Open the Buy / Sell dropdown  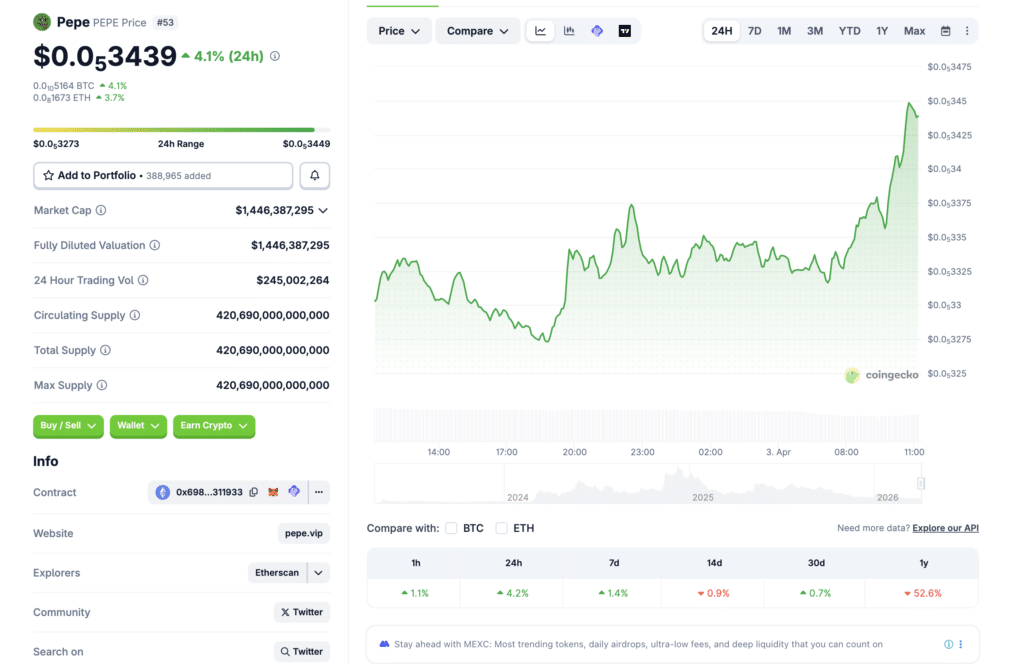tap(68, 426)
